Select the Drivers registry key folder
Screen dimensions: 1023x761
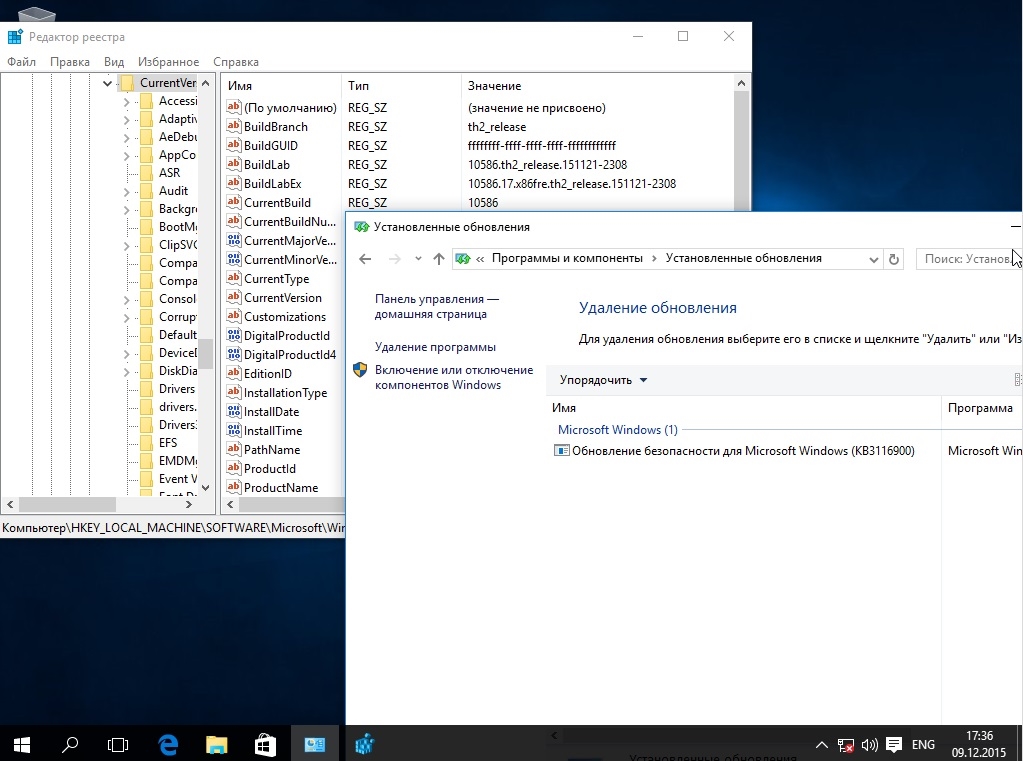tap(168, 389)
